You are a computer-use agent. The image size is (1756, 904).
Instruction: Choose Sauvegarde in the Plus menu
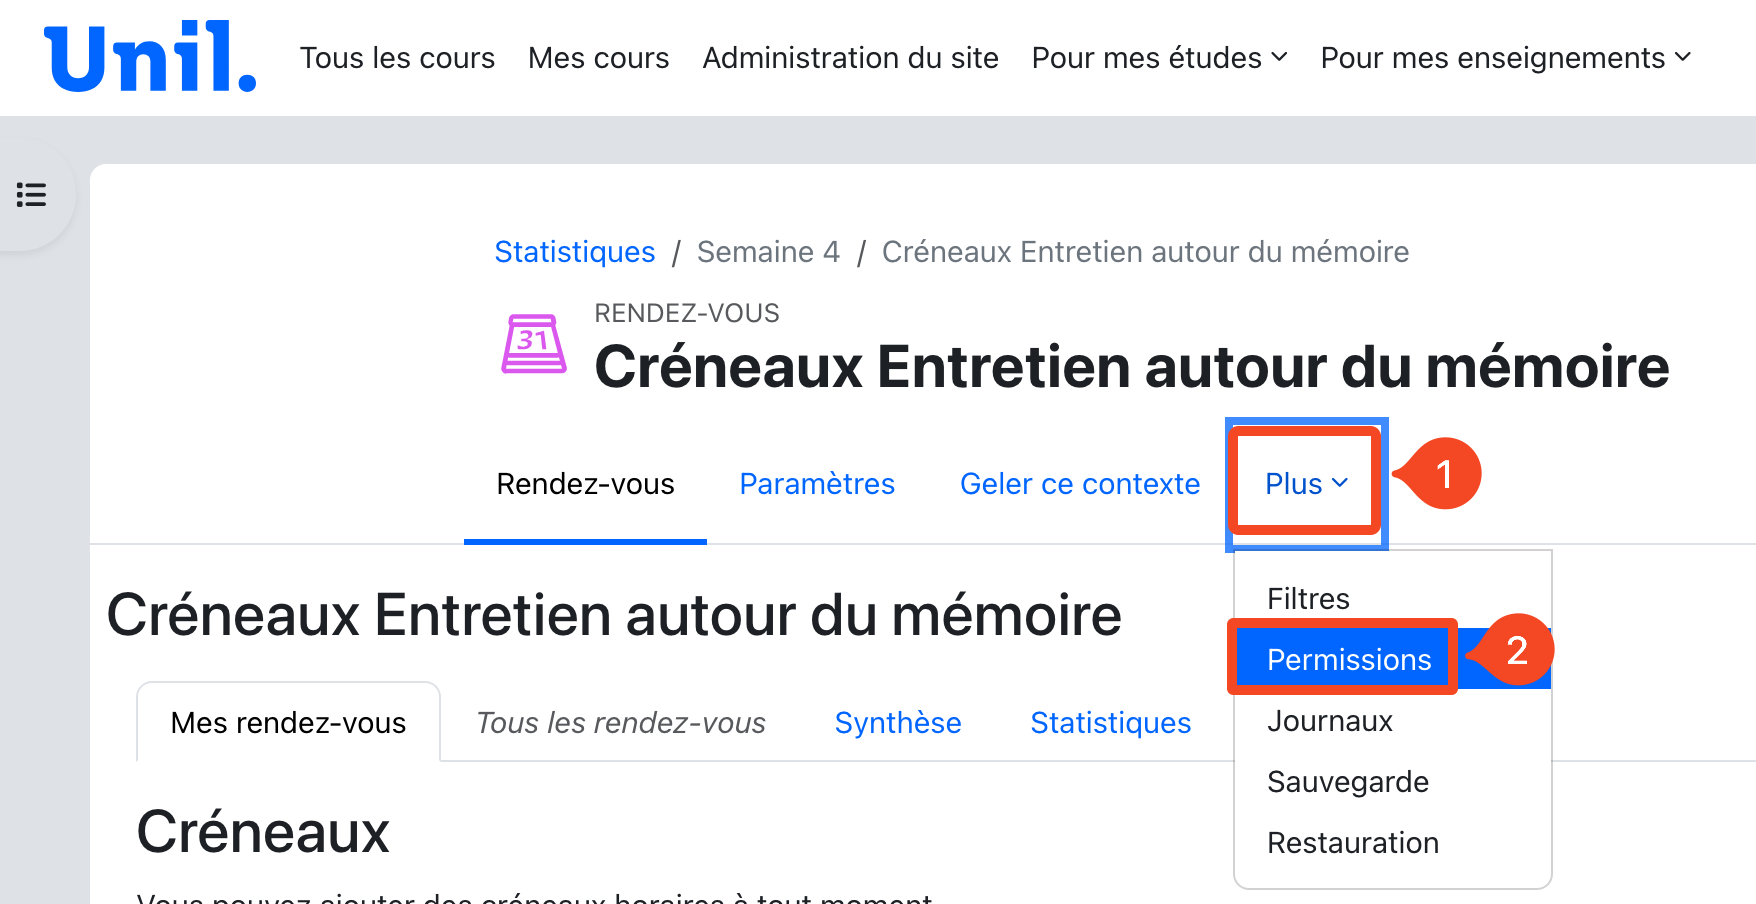(x=1347, y=782)
